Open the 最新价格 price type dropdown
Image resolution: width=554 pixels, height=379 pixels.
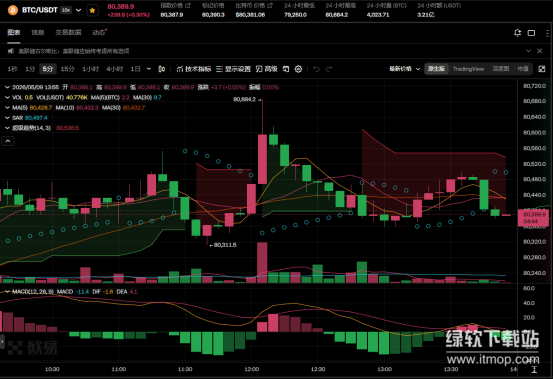point(404,69)
